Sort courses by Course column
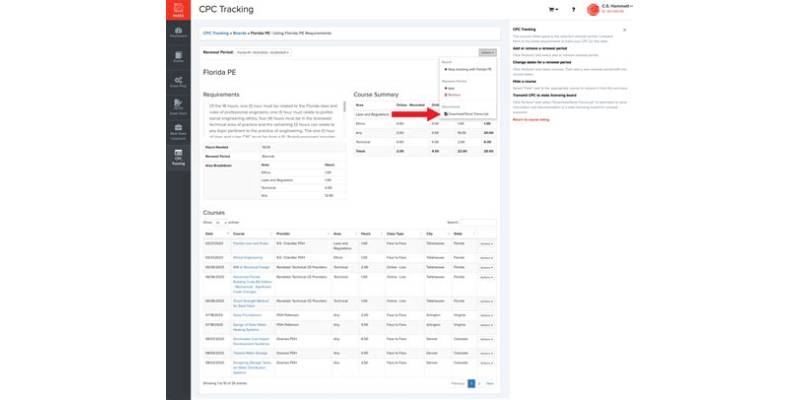This screenshot has height=400, width=800. click(x=252, y=234)
